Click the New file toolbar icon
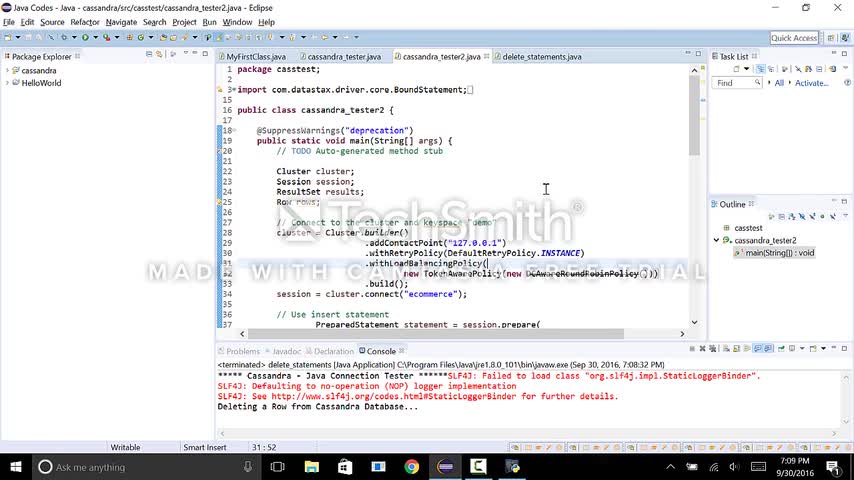 8,37
